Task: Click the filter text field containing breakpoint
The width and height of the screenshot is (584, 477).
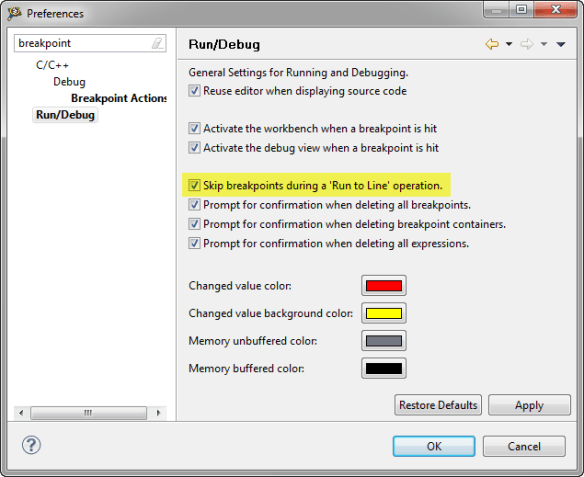Action: point(90,43)
